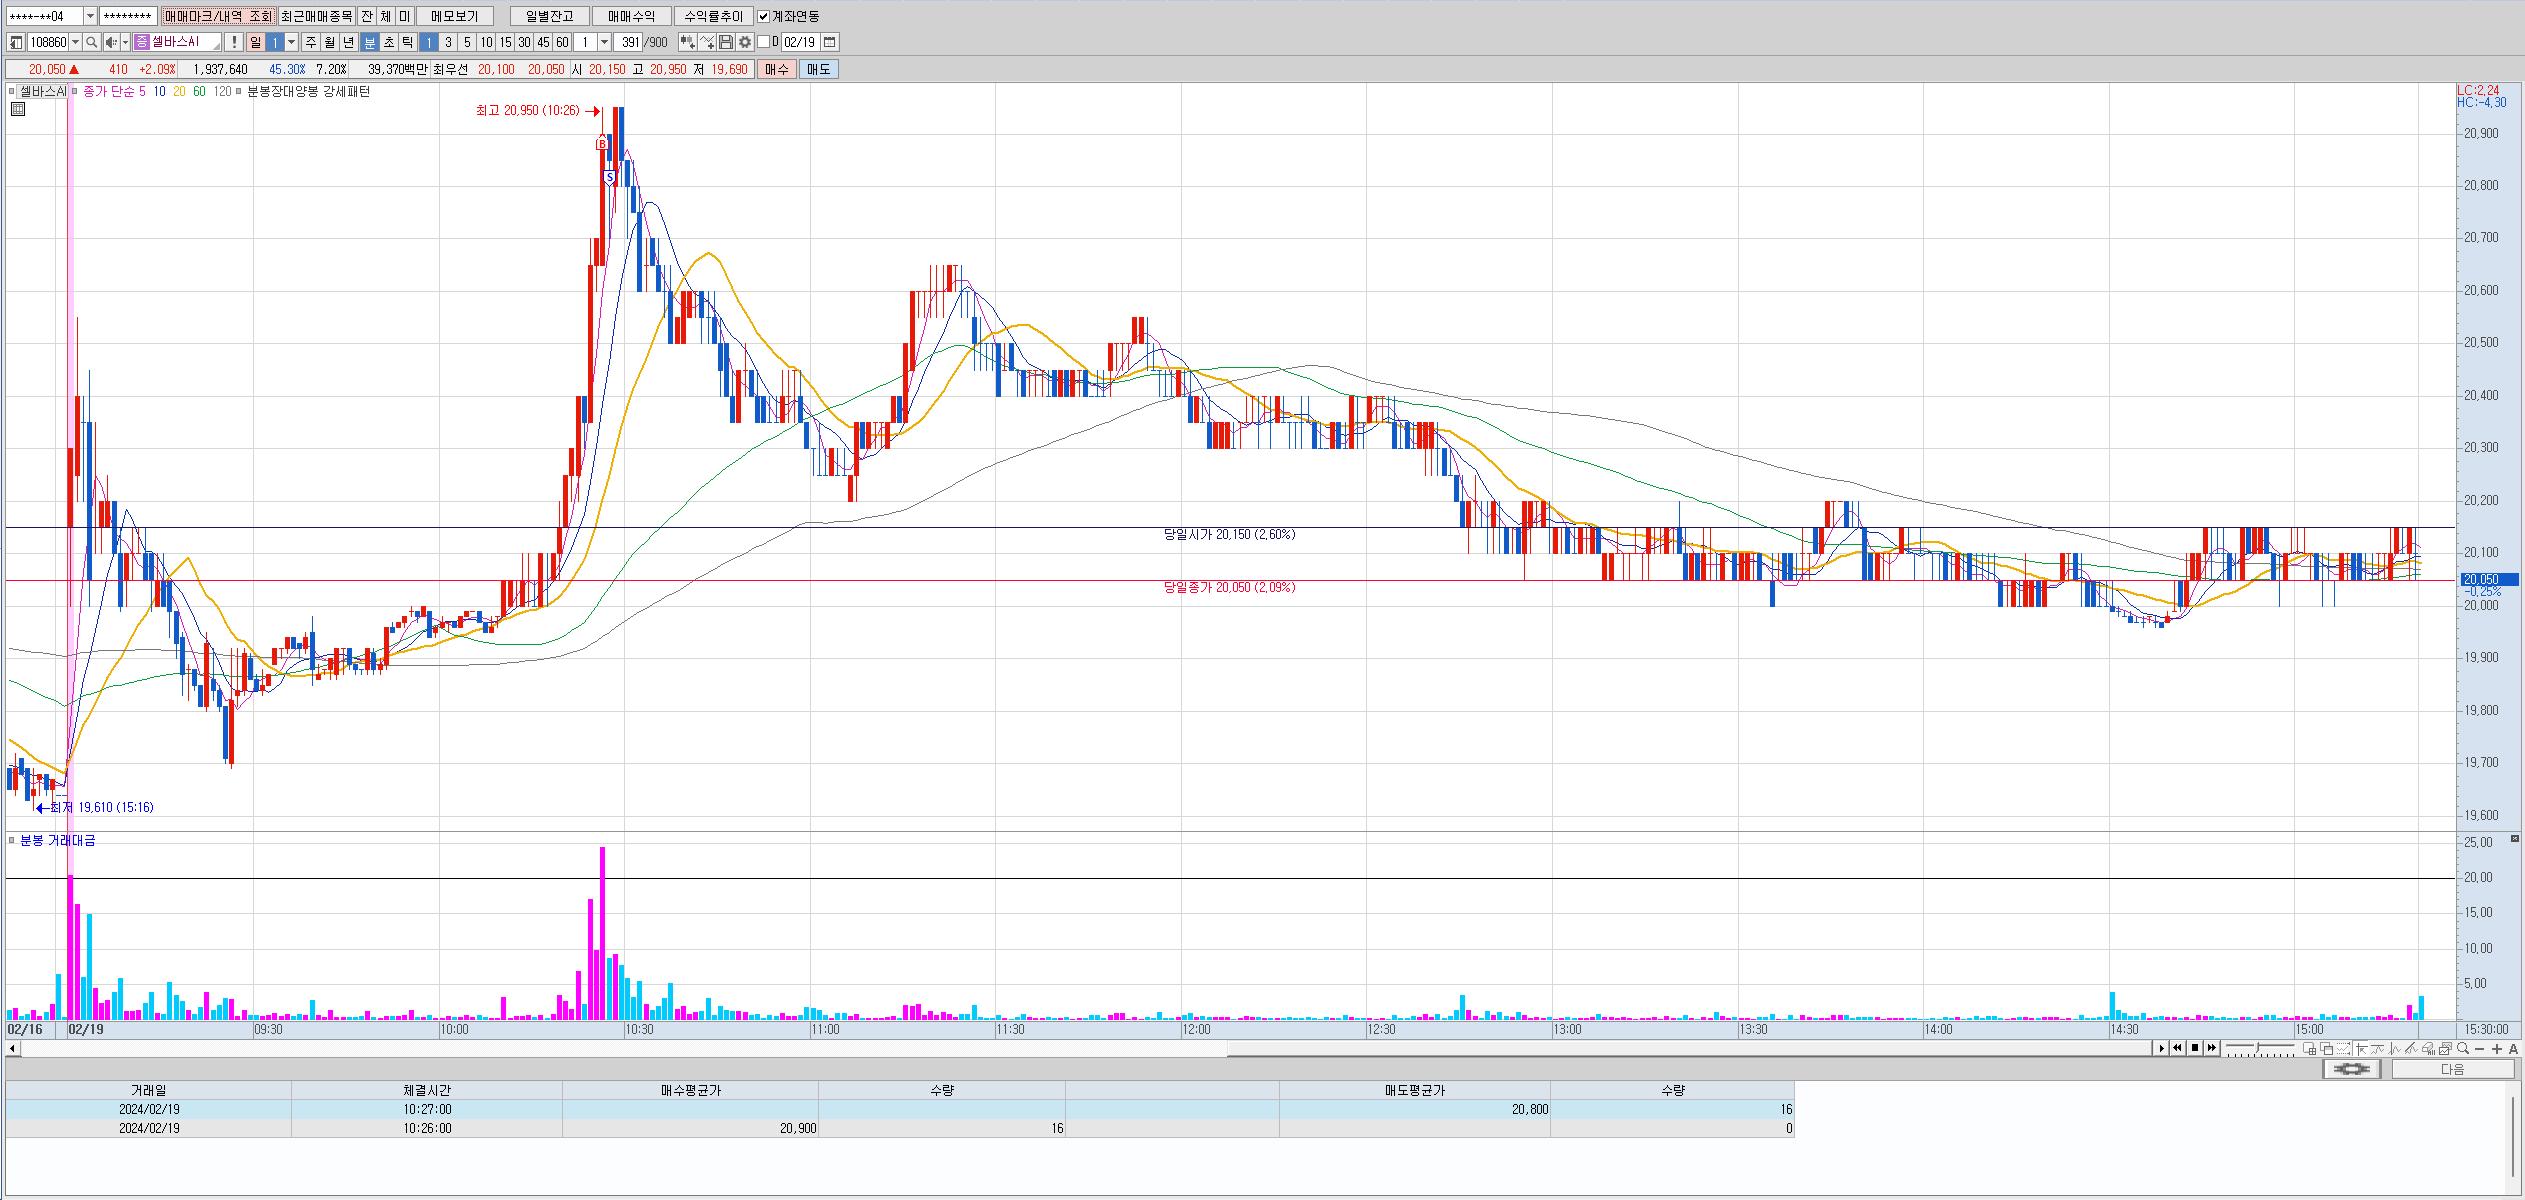Open the chart settings gear icon

[745, 42]
